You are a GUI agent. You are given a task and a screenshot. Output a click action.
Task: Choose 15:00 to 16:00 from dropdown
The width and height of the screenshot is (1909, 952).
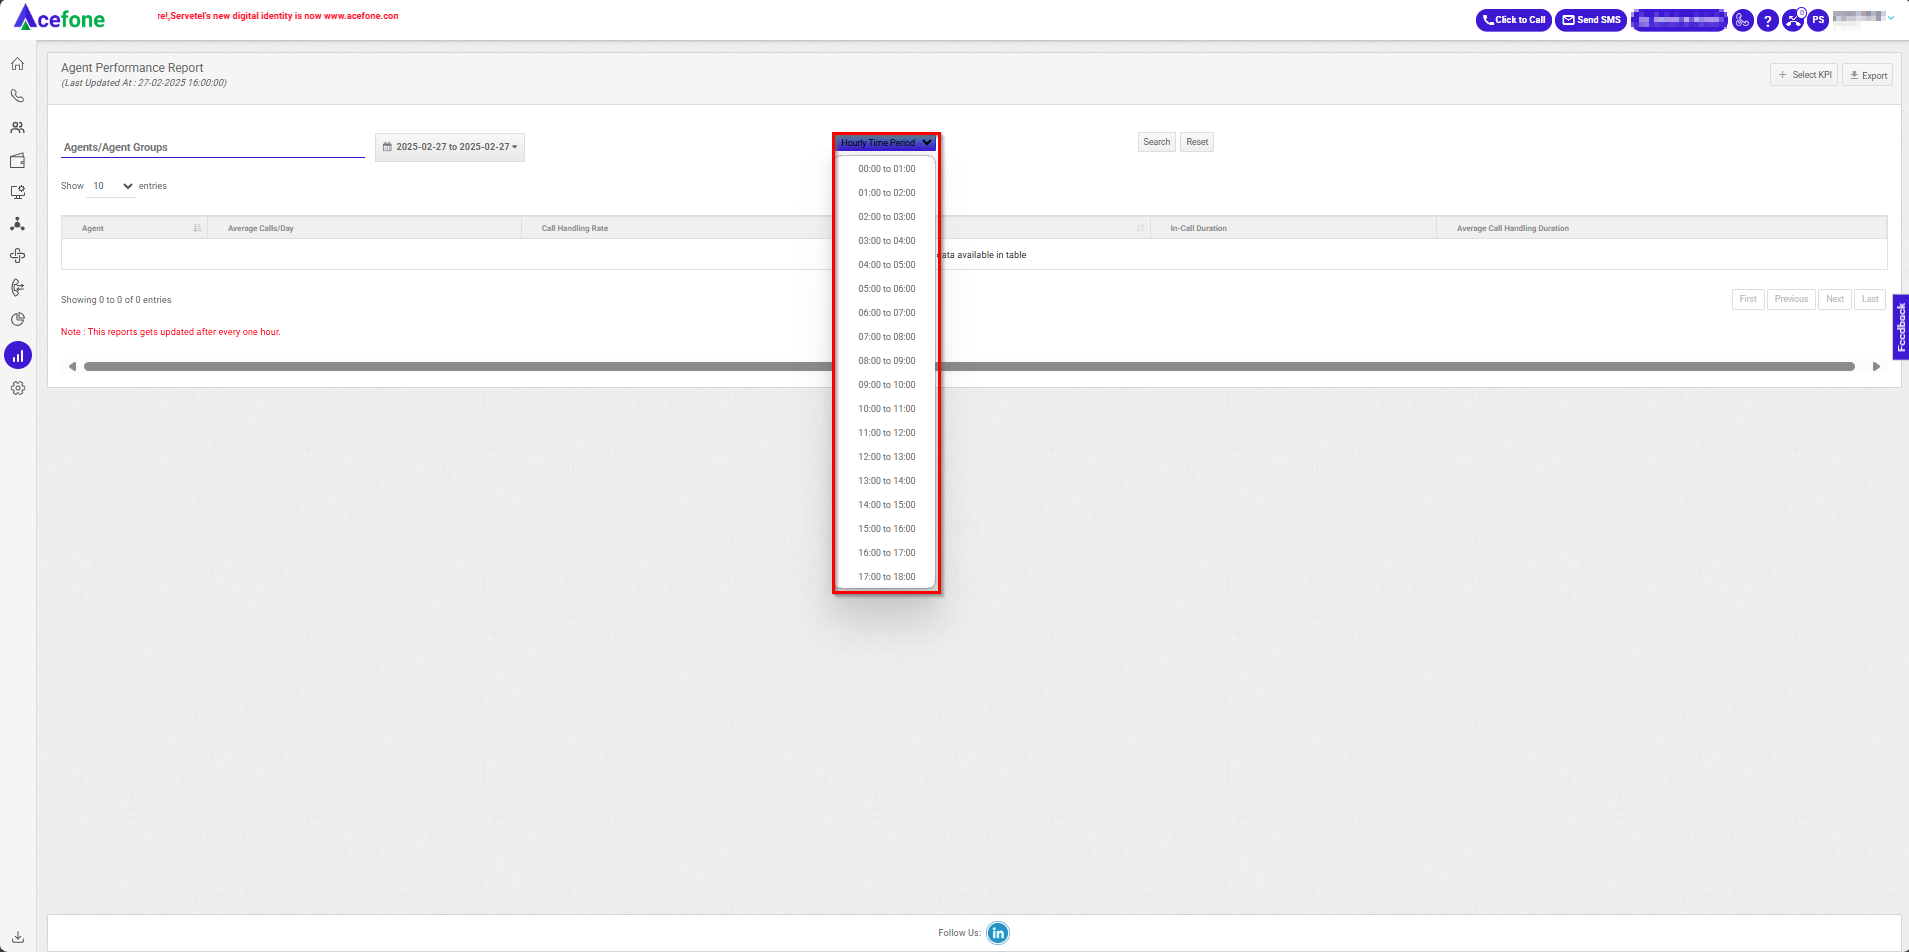[886, 529]
